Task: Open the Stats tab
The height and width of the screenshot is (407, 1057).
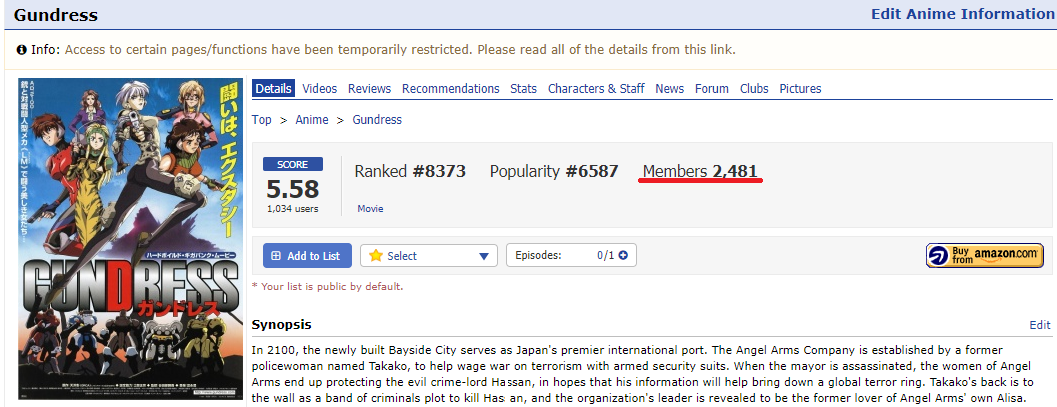Action: (524, 88)
